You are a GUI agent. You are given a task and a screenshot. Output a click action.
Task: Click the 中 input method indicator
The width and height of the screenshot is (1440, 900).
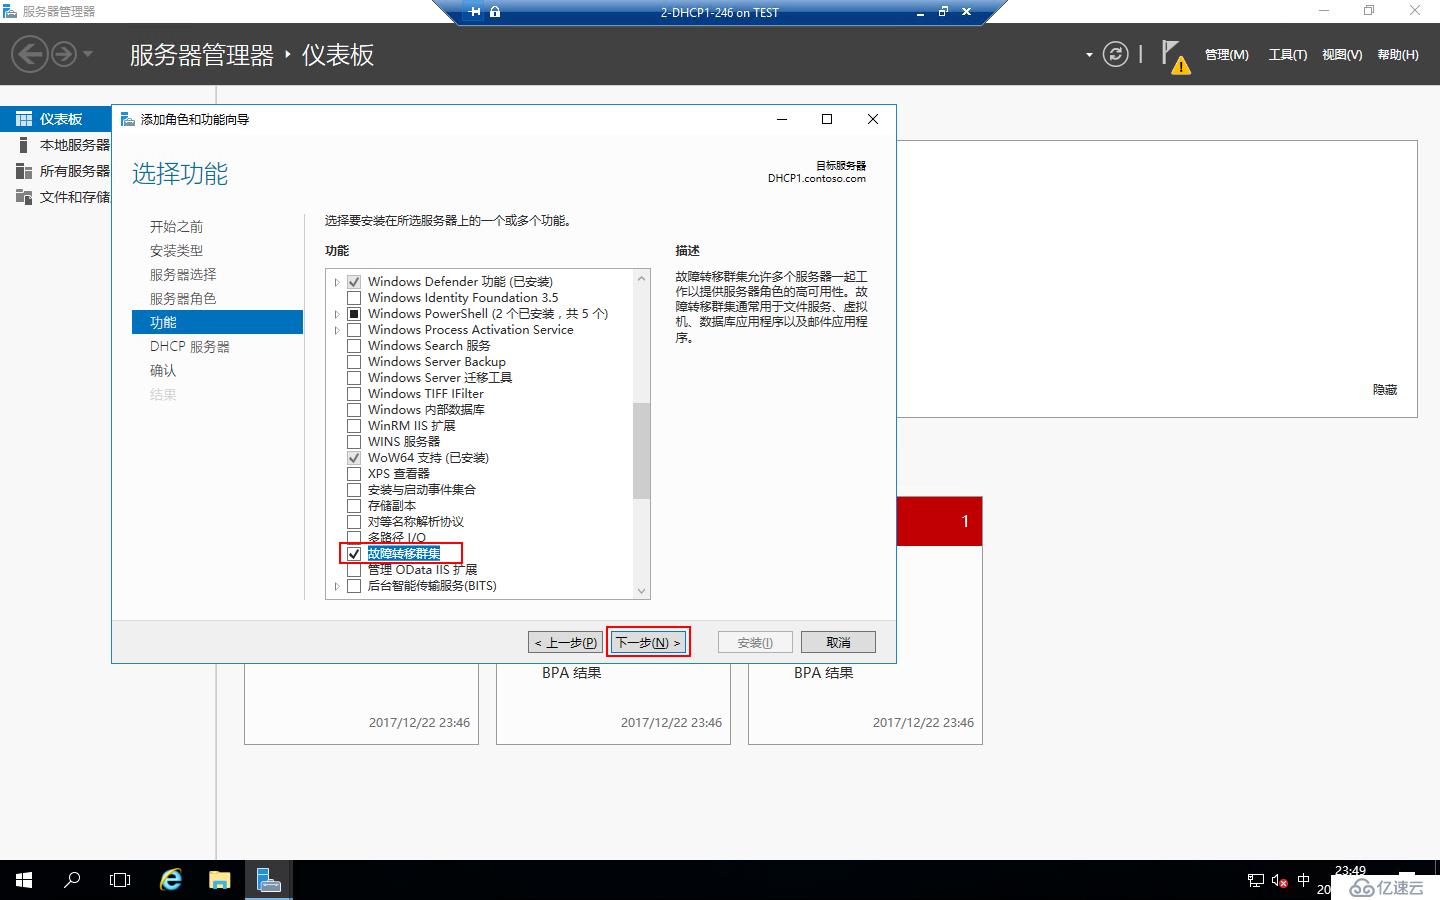(1303, 880)
